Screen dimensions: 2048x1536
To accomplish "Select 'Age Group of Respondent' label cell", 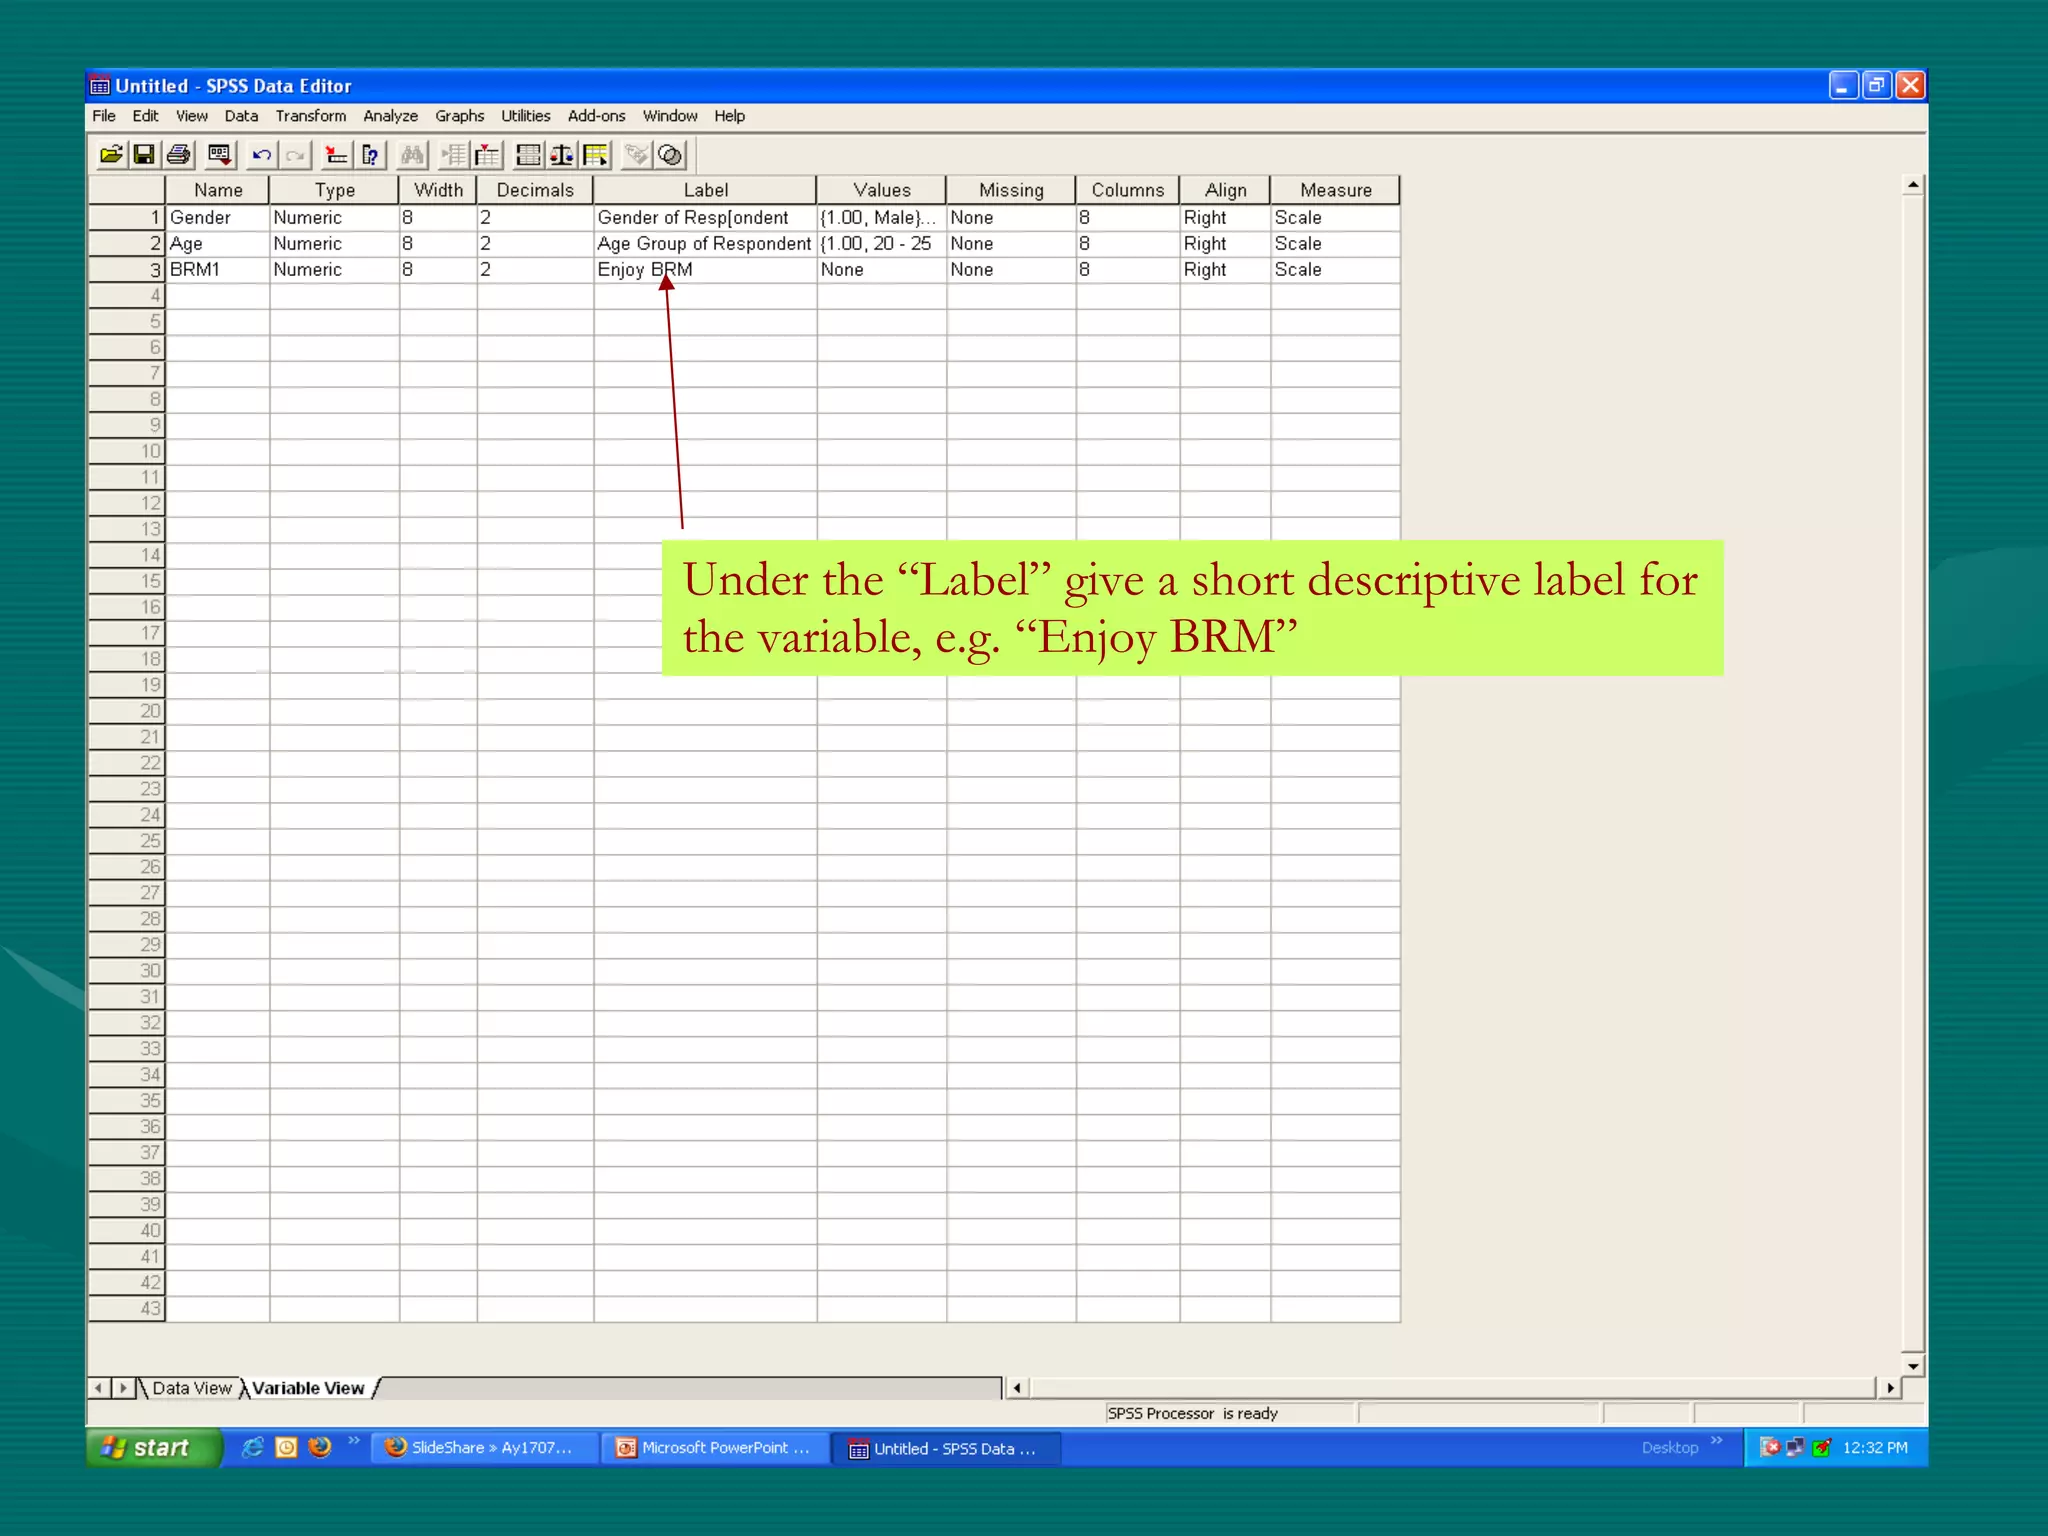I will point(705,244).
